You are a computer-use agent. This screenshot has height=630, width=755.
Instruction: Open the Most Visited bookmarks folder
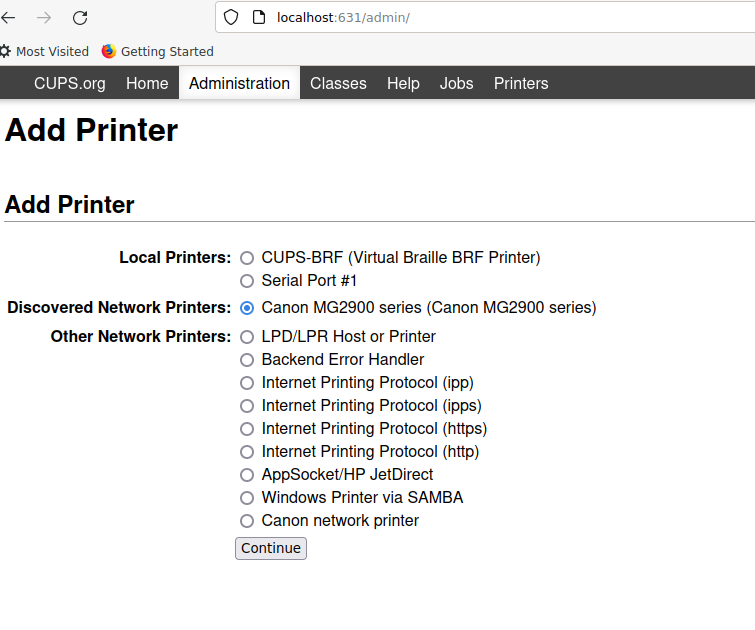point(44,51)
